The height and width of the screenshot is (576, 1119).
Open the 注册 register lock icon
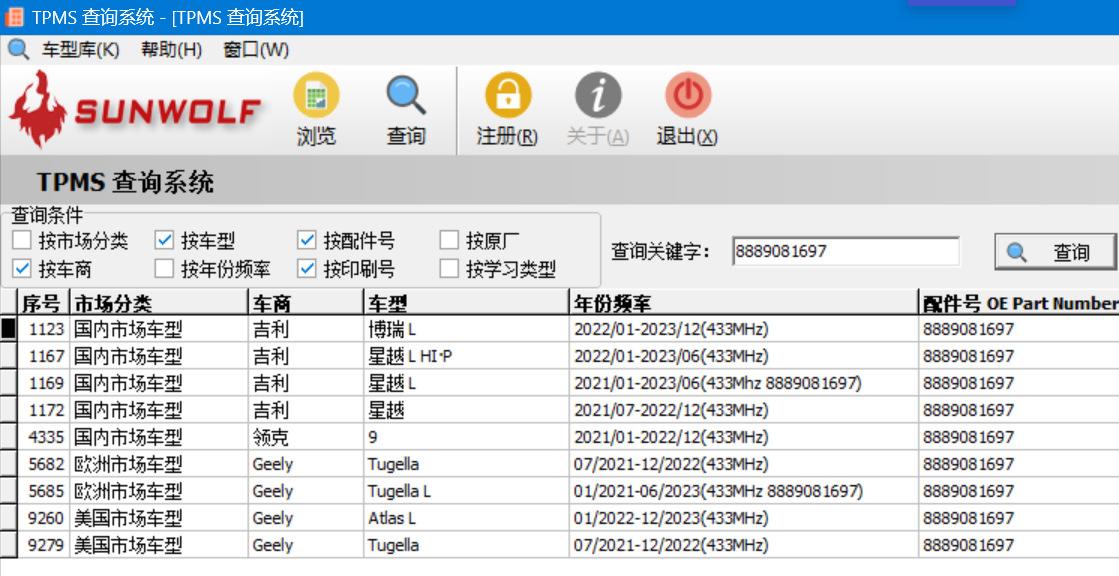click(x=507, y=97)
